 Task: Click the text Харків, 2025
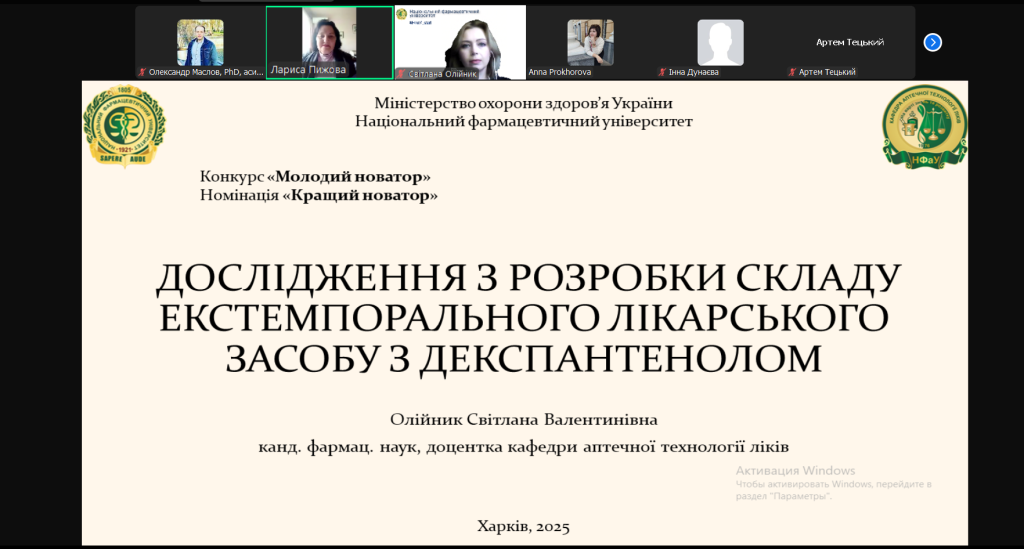[x=524, y=527]
